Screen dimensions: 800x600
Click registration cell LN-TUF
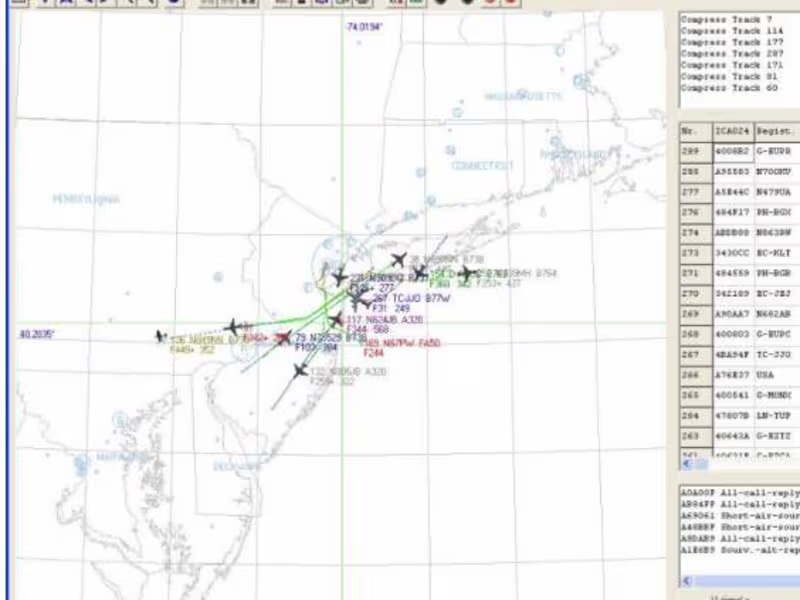pos(777,416)
